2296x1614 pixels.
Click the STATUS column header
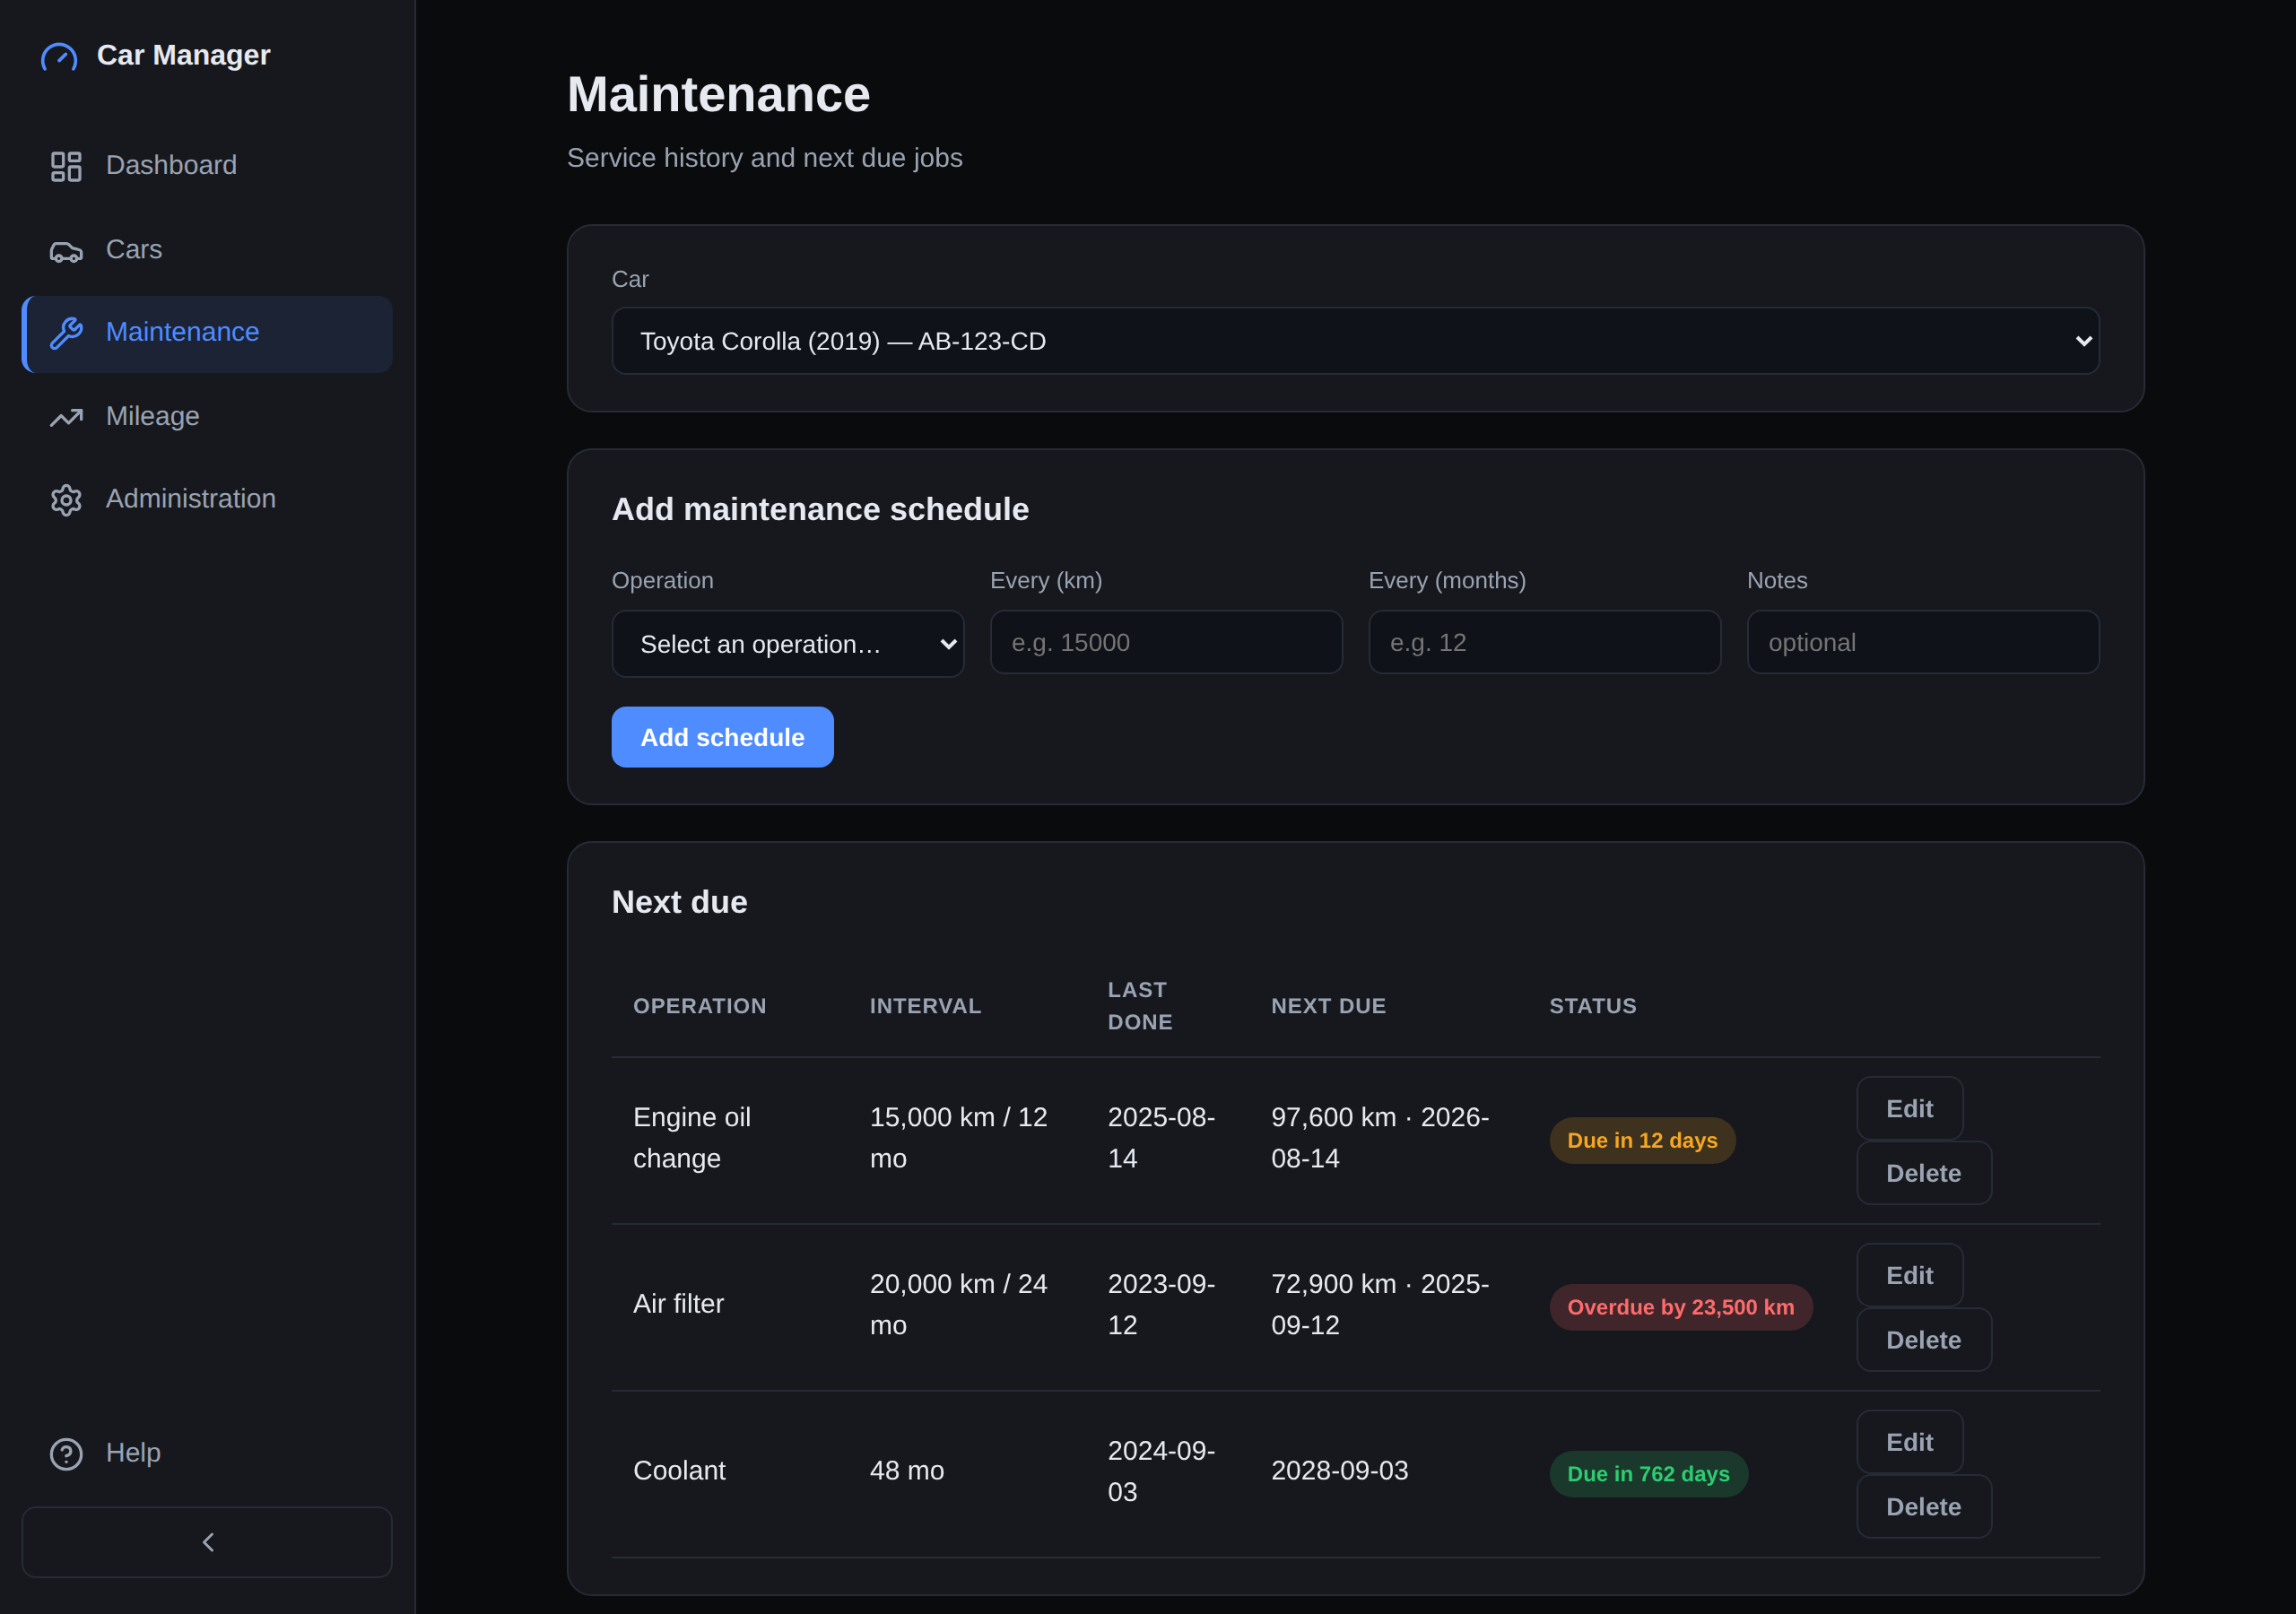[1593, 1006]
